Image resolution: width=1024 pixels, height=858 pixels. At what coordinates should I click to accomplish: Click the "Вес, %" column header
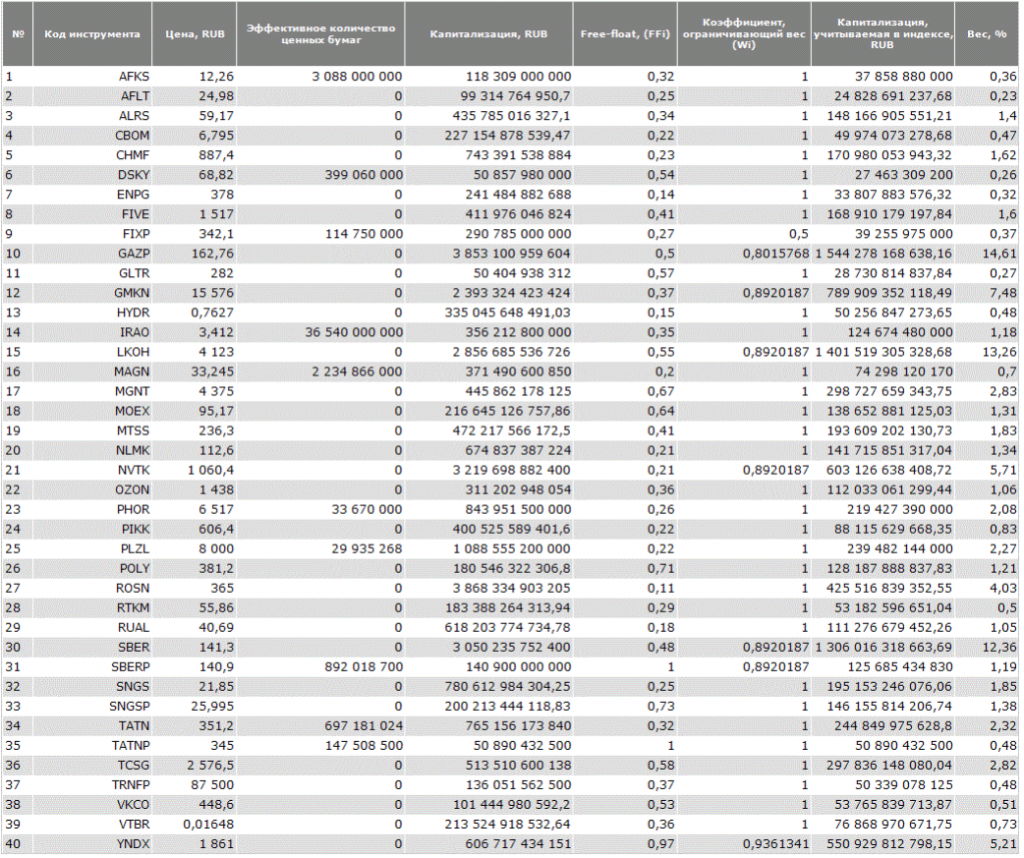pyautogui.click(x=986, y=33)
